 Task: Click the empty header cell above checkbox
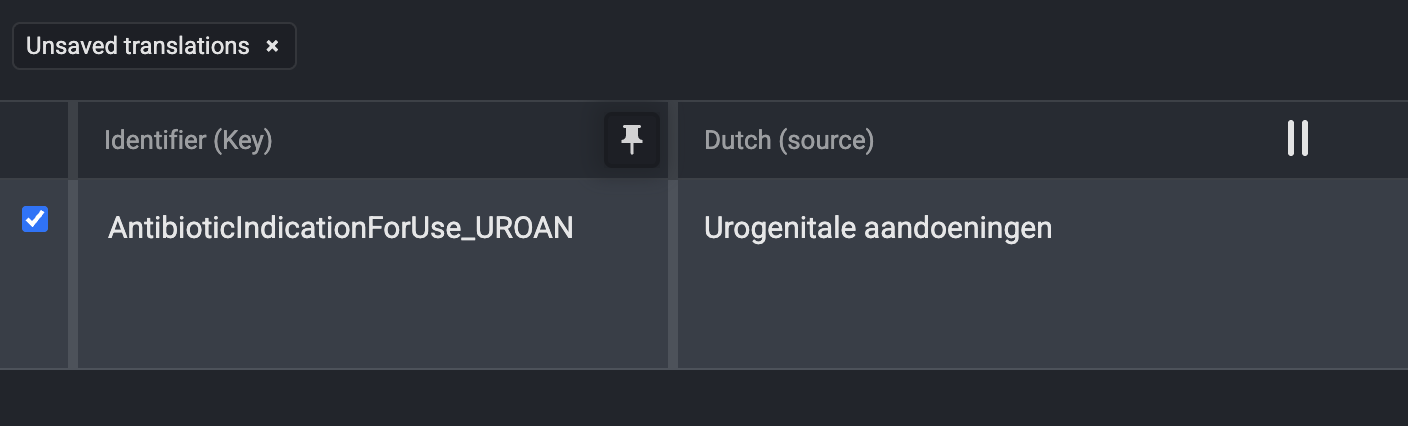coord(34,140)
